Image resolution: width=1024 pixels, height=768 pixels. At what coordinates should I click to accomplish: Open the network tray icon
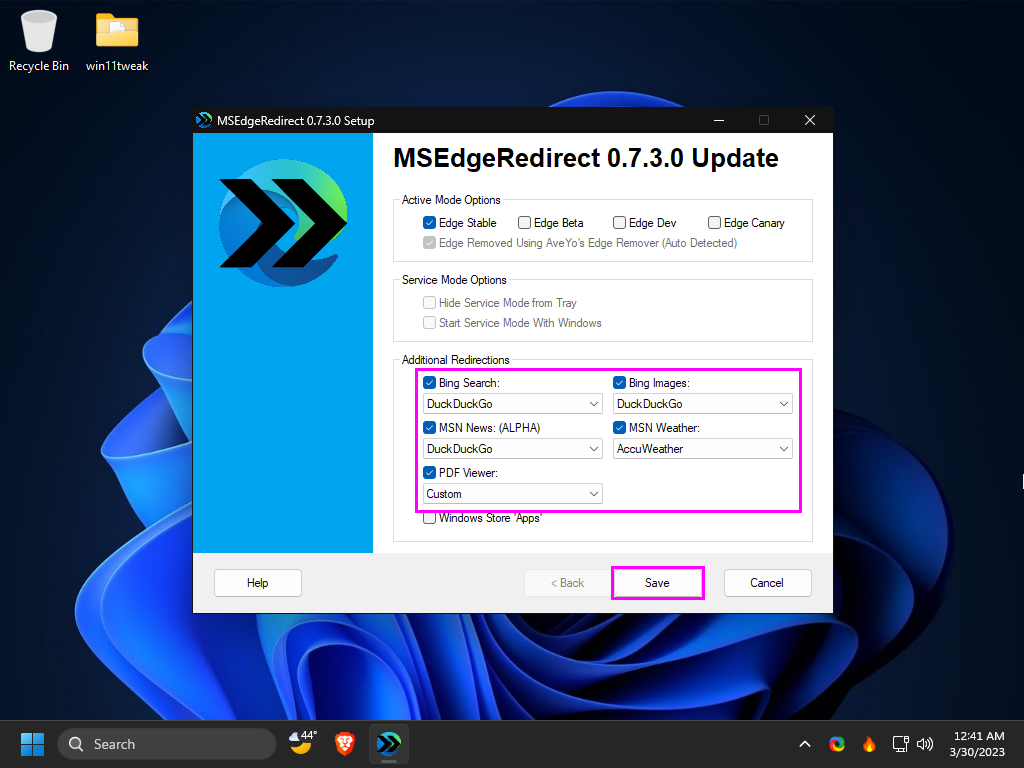tap(901, 744)
